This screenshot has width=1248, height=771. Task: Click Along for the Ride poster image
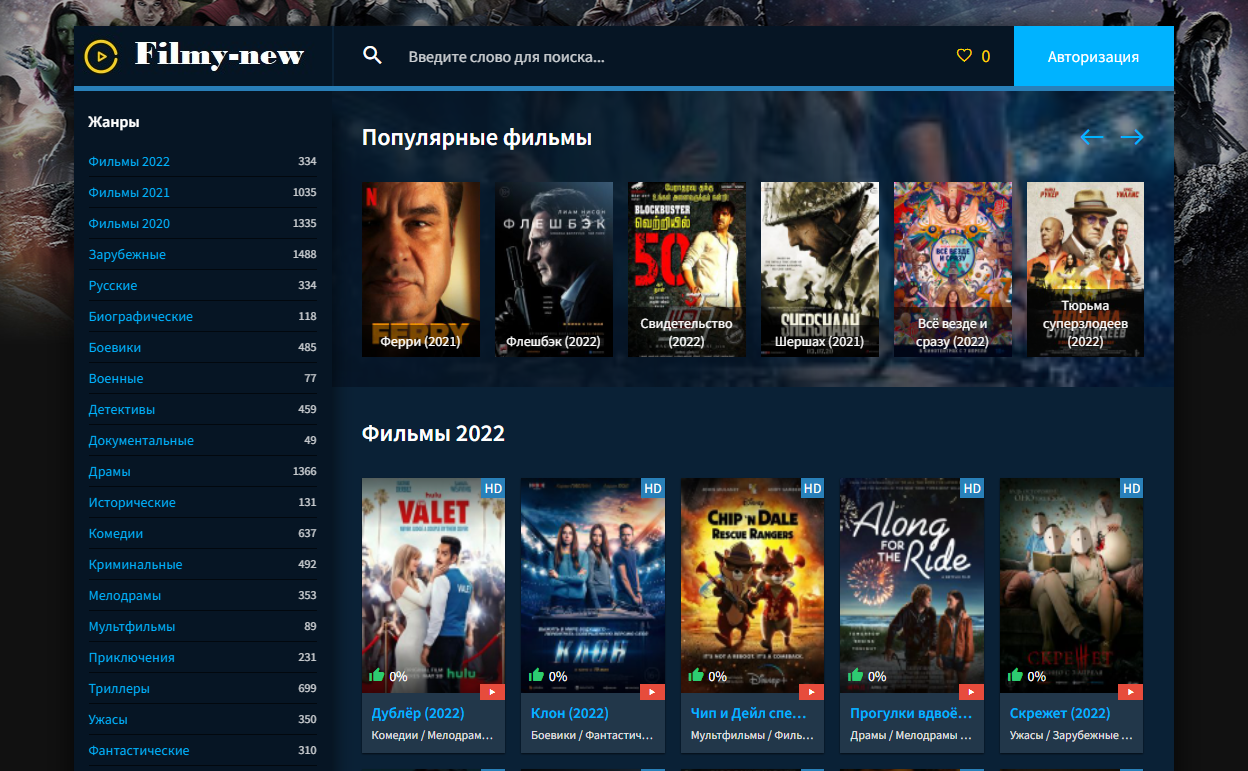tap(912, 585)
